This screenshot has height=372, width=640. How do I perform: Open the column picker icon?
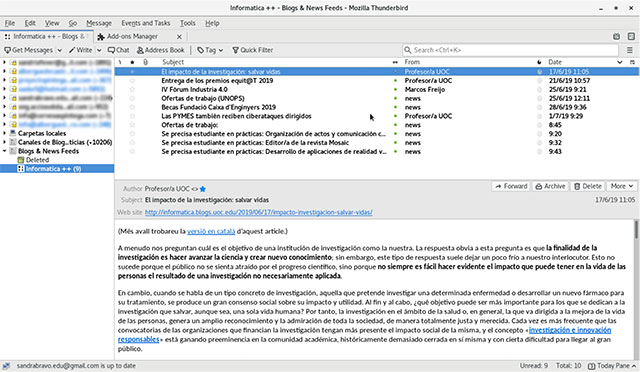click(x=632, y=62)
